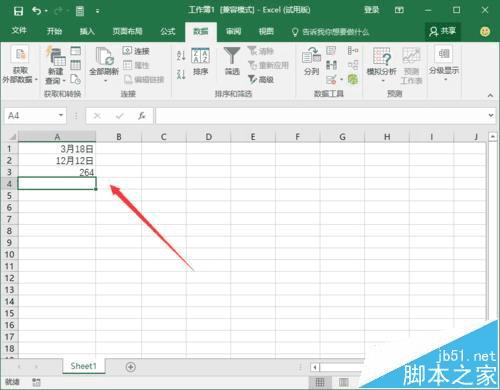The image size is (500, 390).
Task: Click the Manage Data Model green icon
Action: [x=353, y=79]
